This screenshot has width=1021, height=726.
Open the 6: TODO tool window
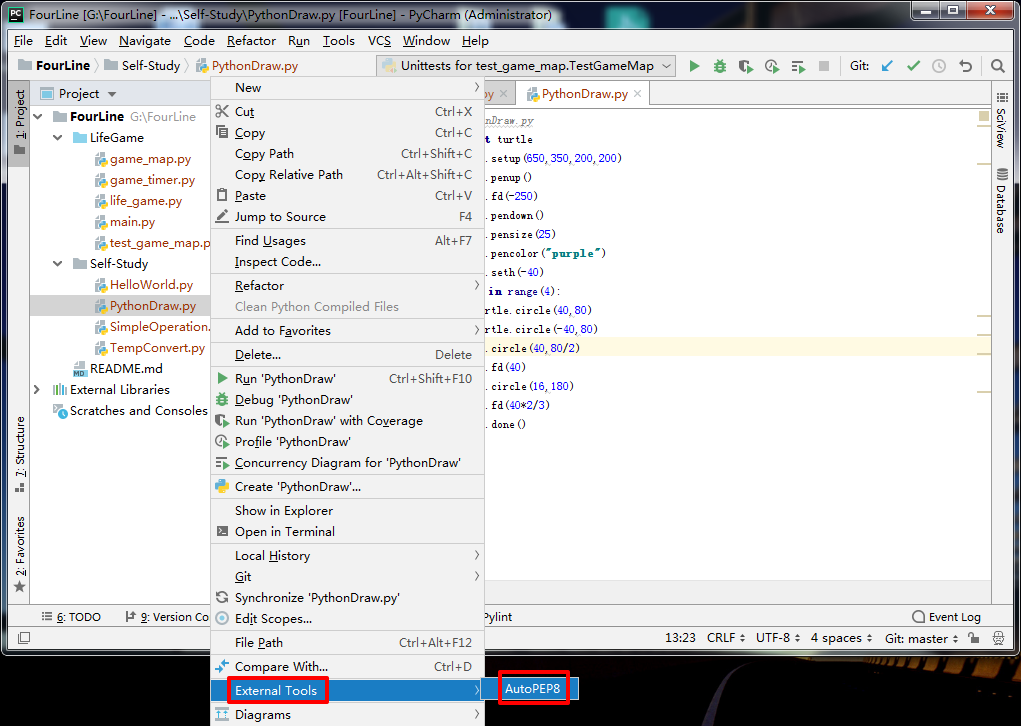point(71,617)
